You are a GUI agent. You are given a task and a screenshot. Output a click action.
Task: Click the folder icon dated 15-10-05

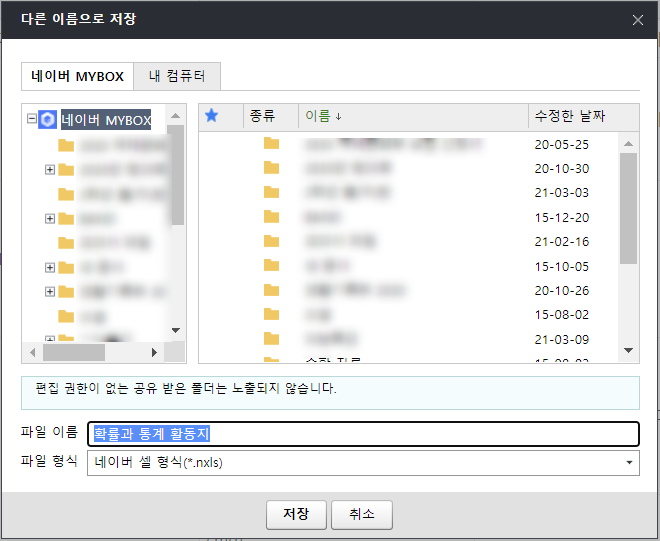coord(271,266)
